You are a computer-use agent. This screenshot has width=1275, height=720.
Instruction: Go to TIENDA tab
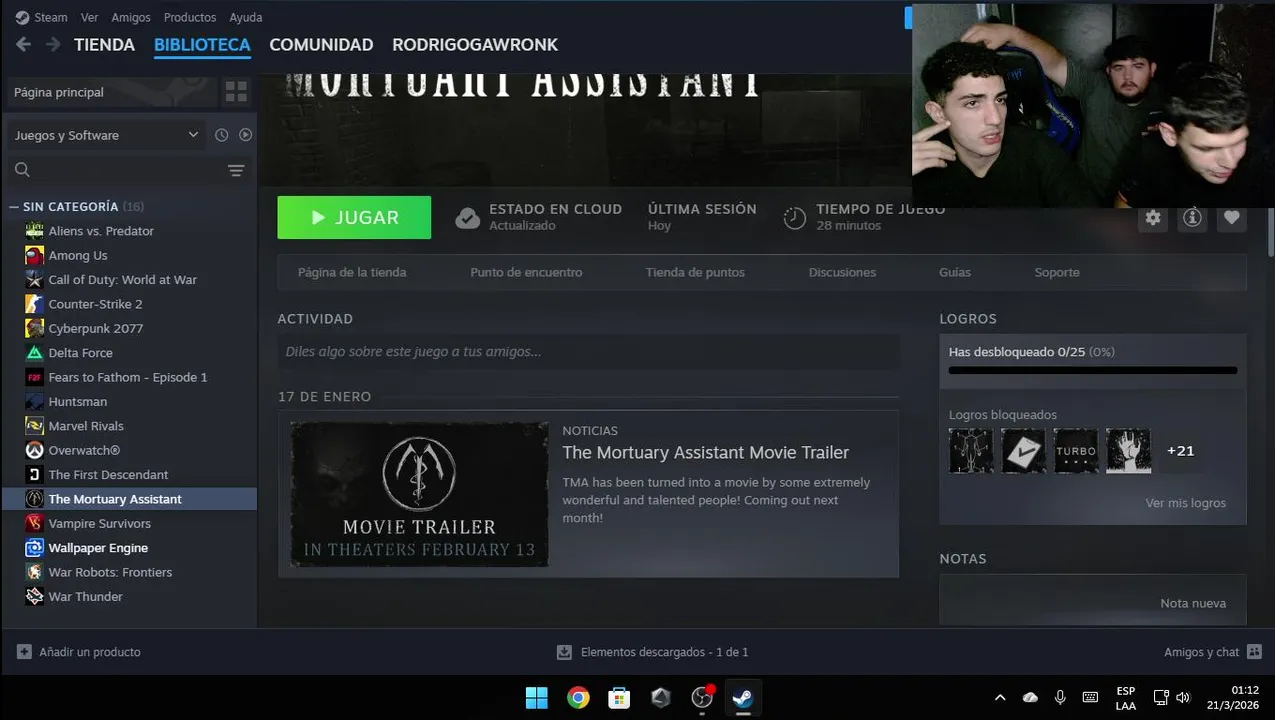(x=104, y=45)
